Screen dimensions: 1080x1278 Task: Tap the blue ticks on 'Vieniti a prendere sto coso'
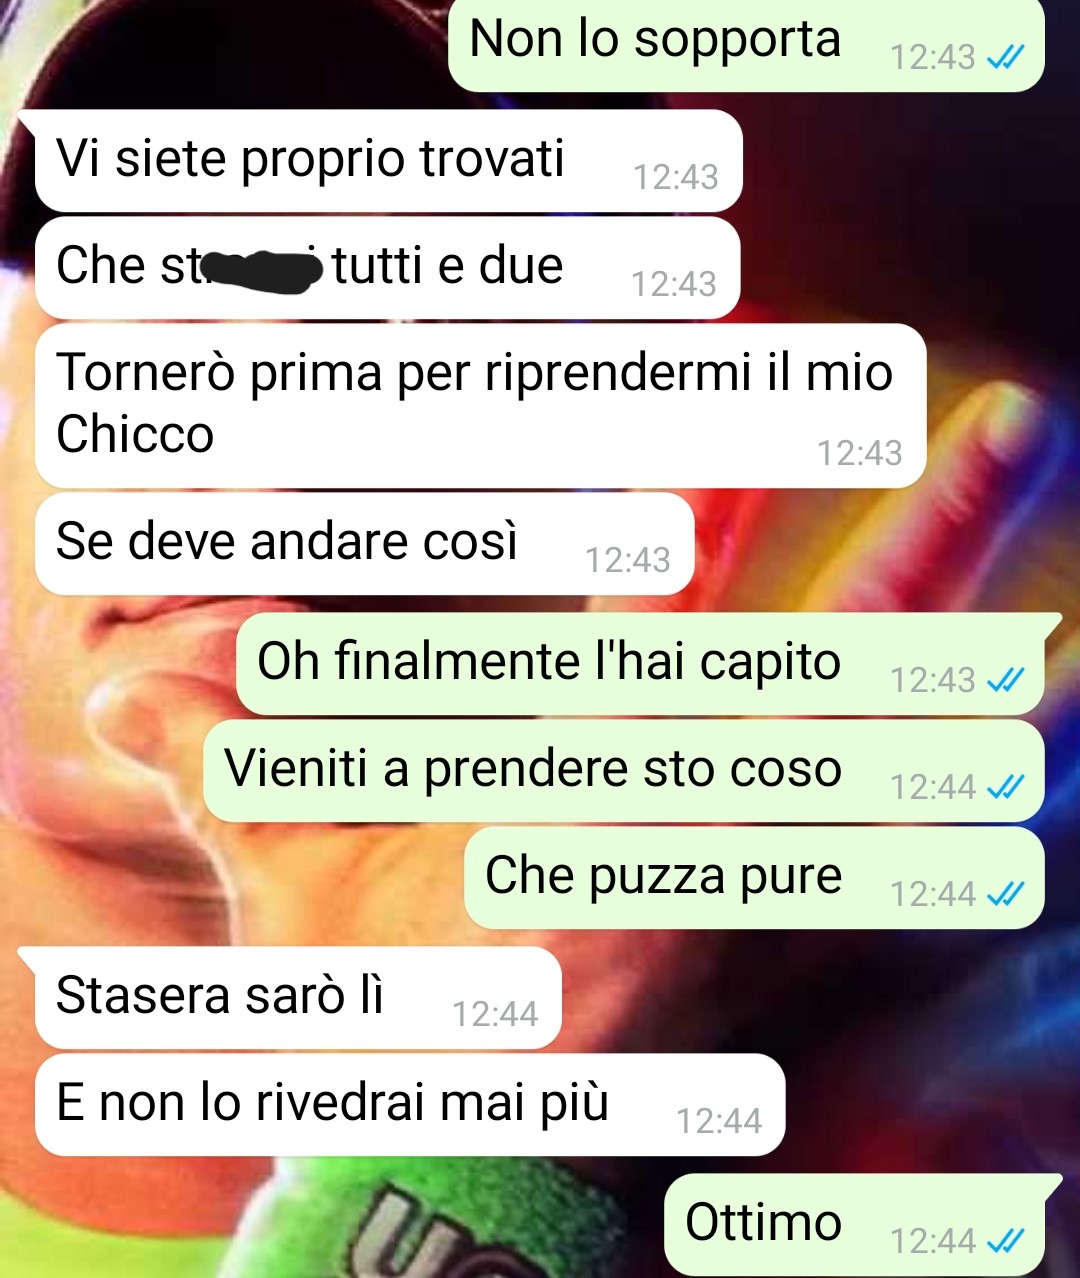tap(1005, 789)
